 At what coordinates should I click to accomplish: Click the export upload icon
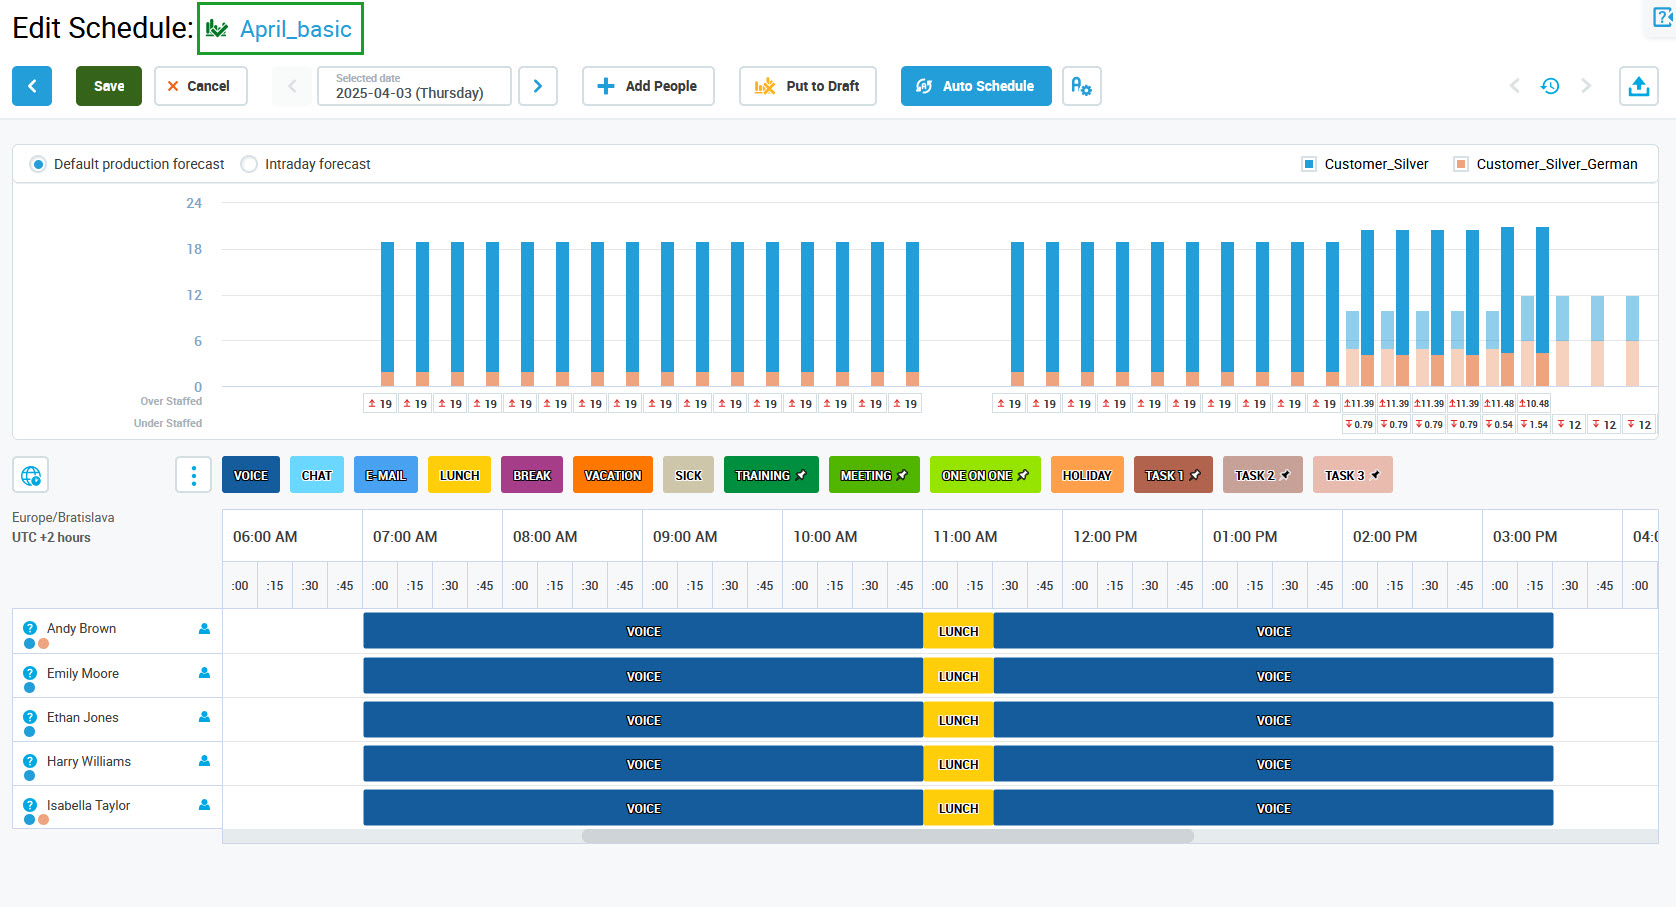coord(1638,86)
